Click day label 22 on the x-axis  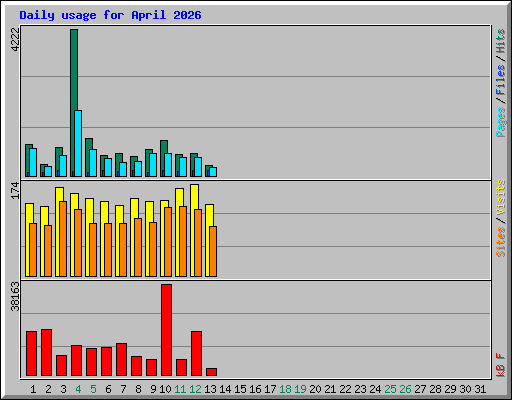pos(345,389)
